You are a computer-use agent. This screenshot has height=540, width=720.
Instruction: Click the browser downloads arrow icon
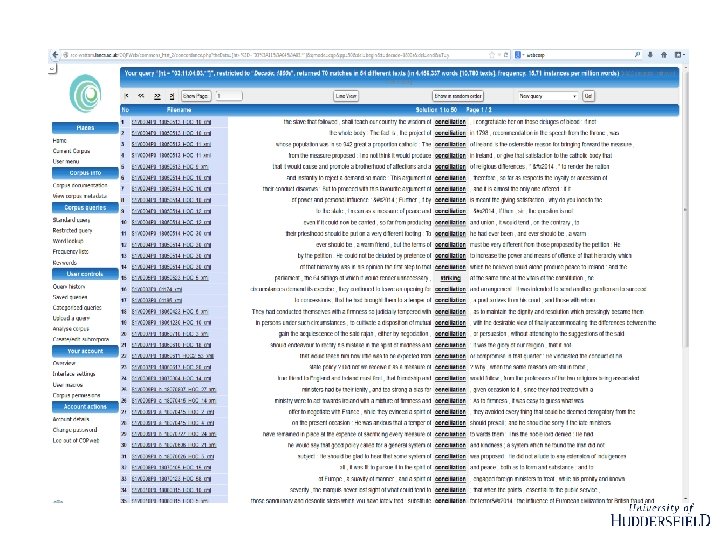[x=651, y=55]
